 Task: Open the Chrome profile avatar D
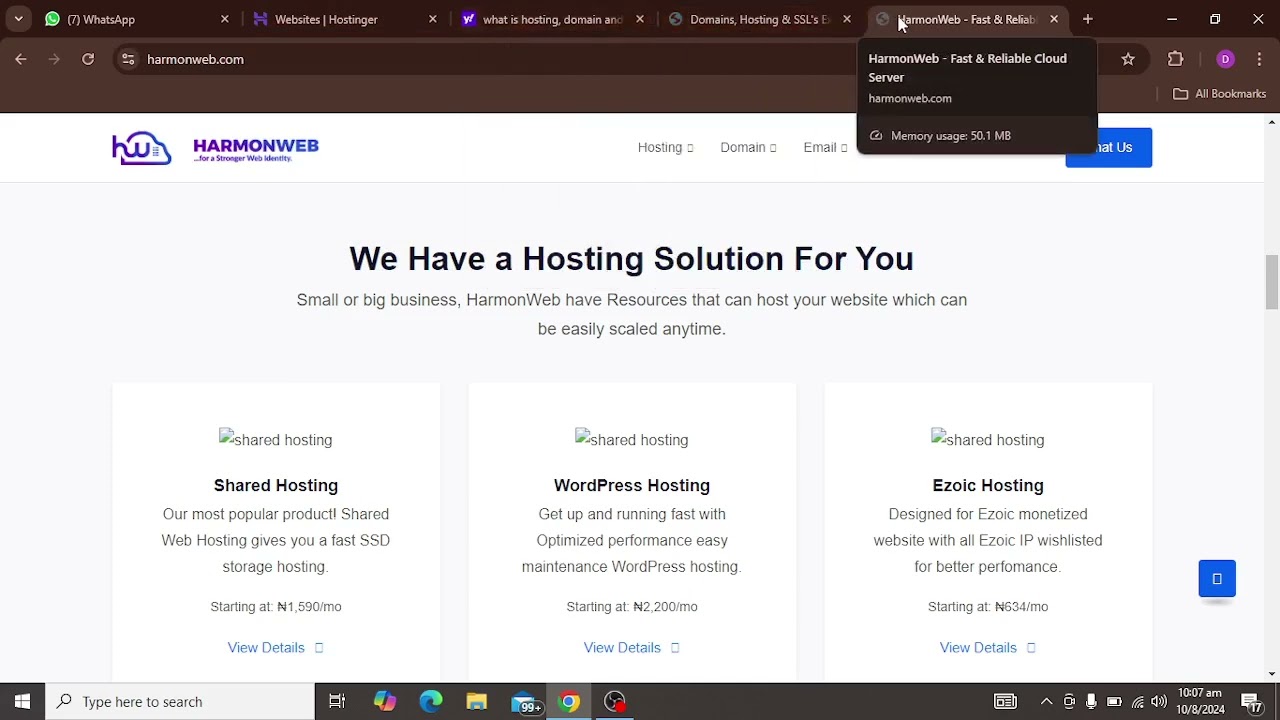pyautogui.click(x=1225, y=59)
